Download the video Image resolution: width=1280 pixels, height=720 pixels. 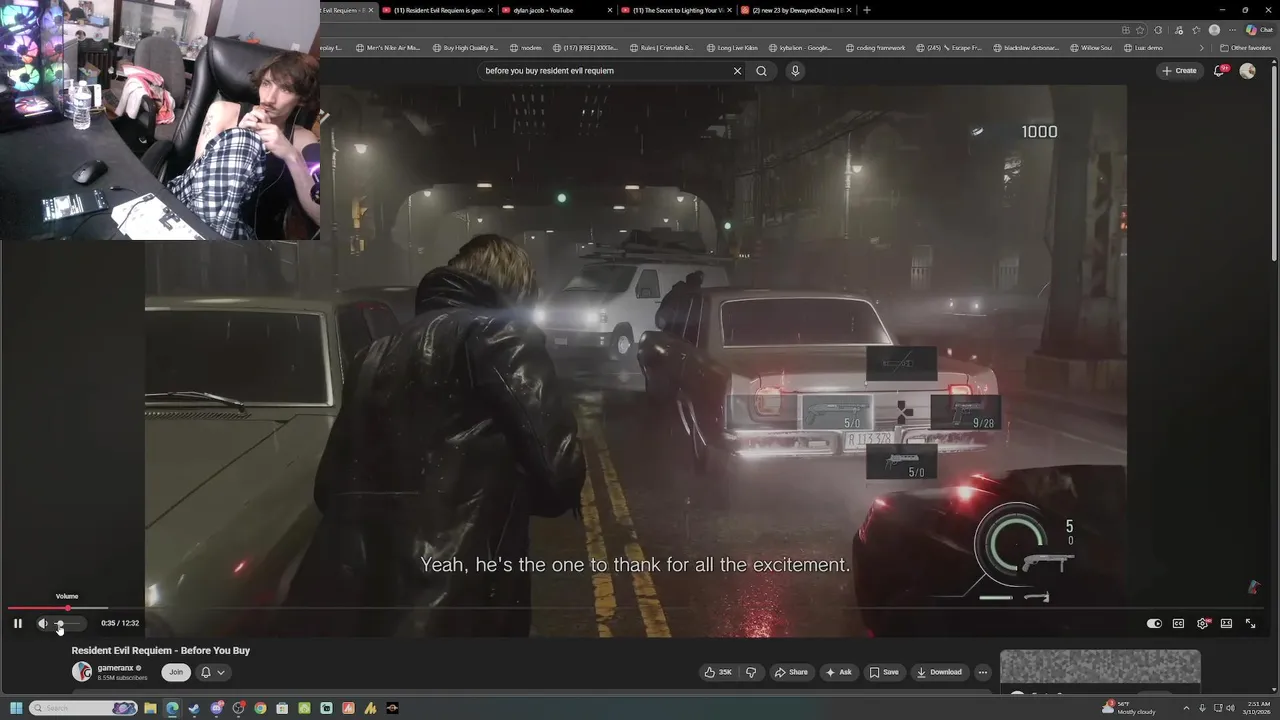coord(940,672)
